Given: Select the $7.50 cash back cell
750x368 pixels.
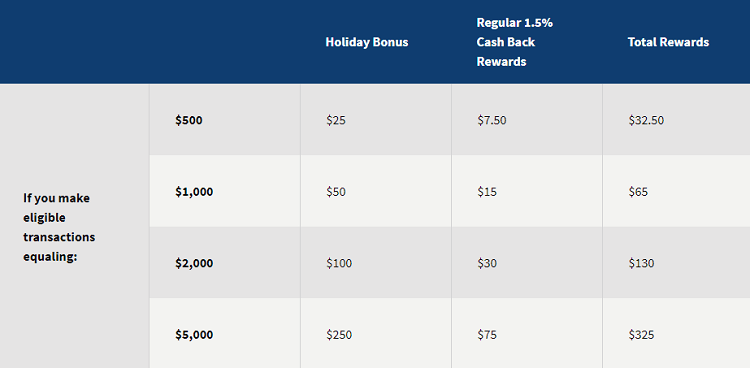Looking at the screenshot, I should (492, 120).
